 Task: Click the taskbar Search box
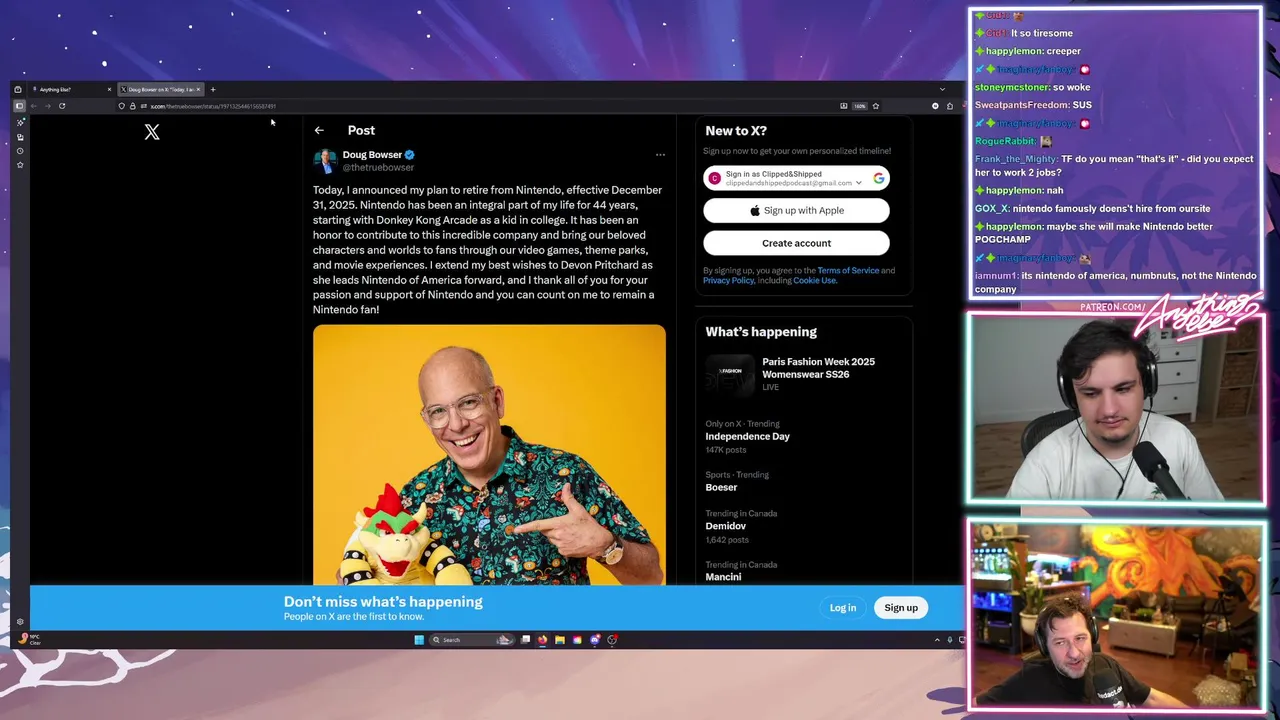tap(472, 640)
